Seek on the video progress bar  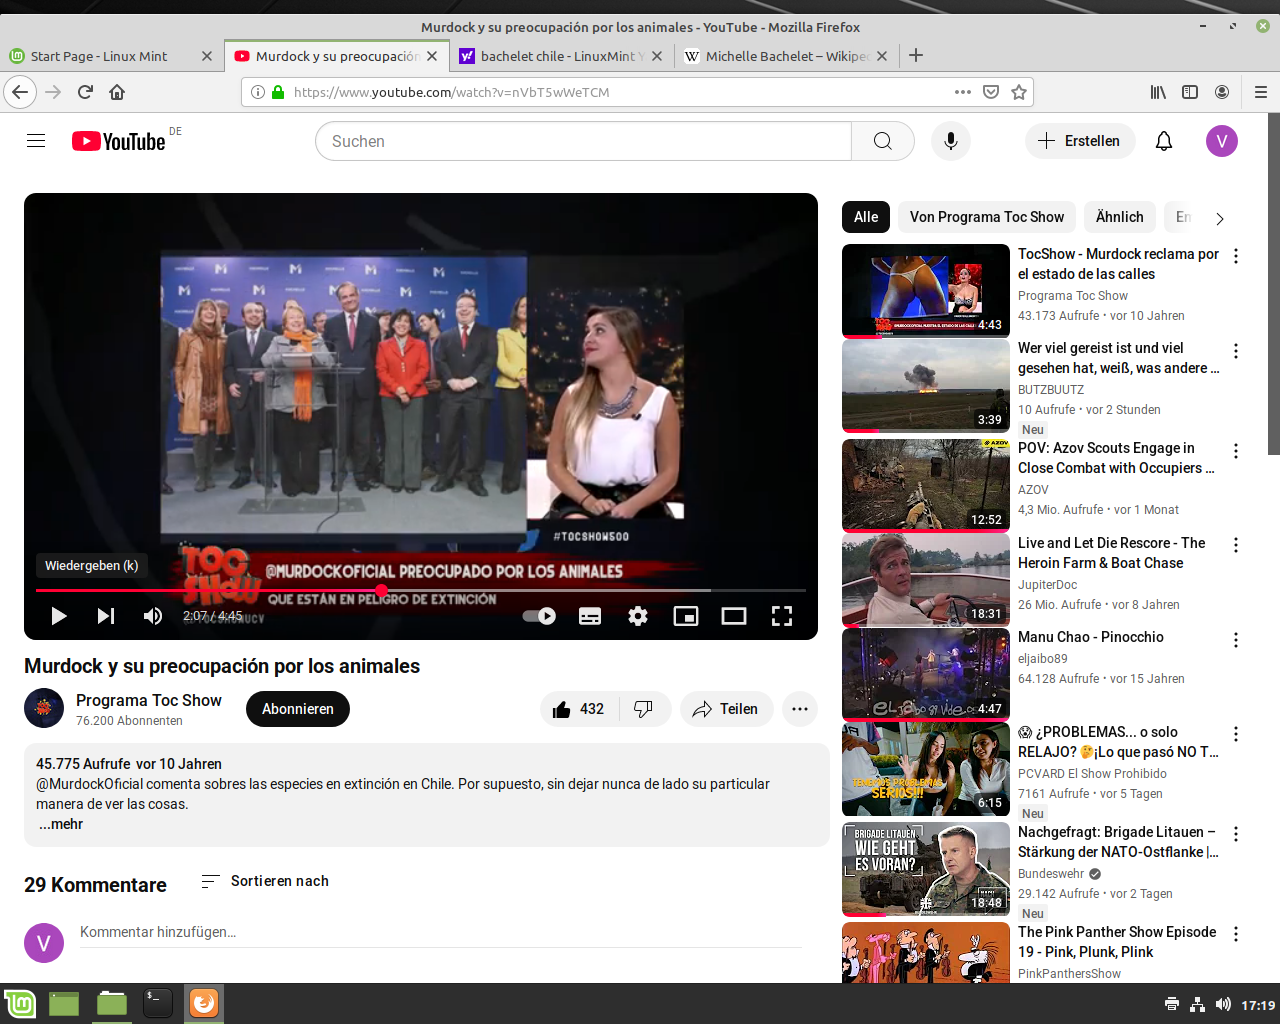421,590
